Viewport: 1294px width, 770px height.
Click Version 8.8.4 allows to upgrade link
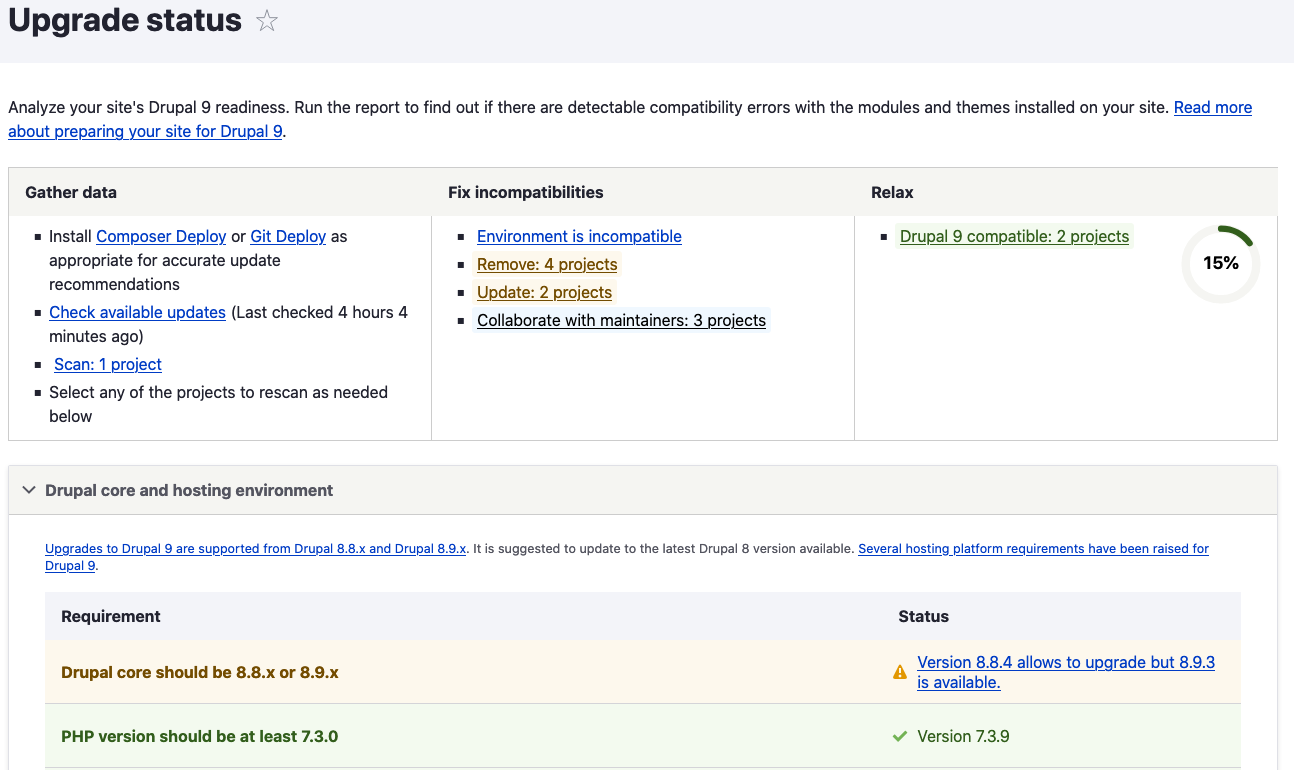pyautogui.click(x=1065, y=663)
